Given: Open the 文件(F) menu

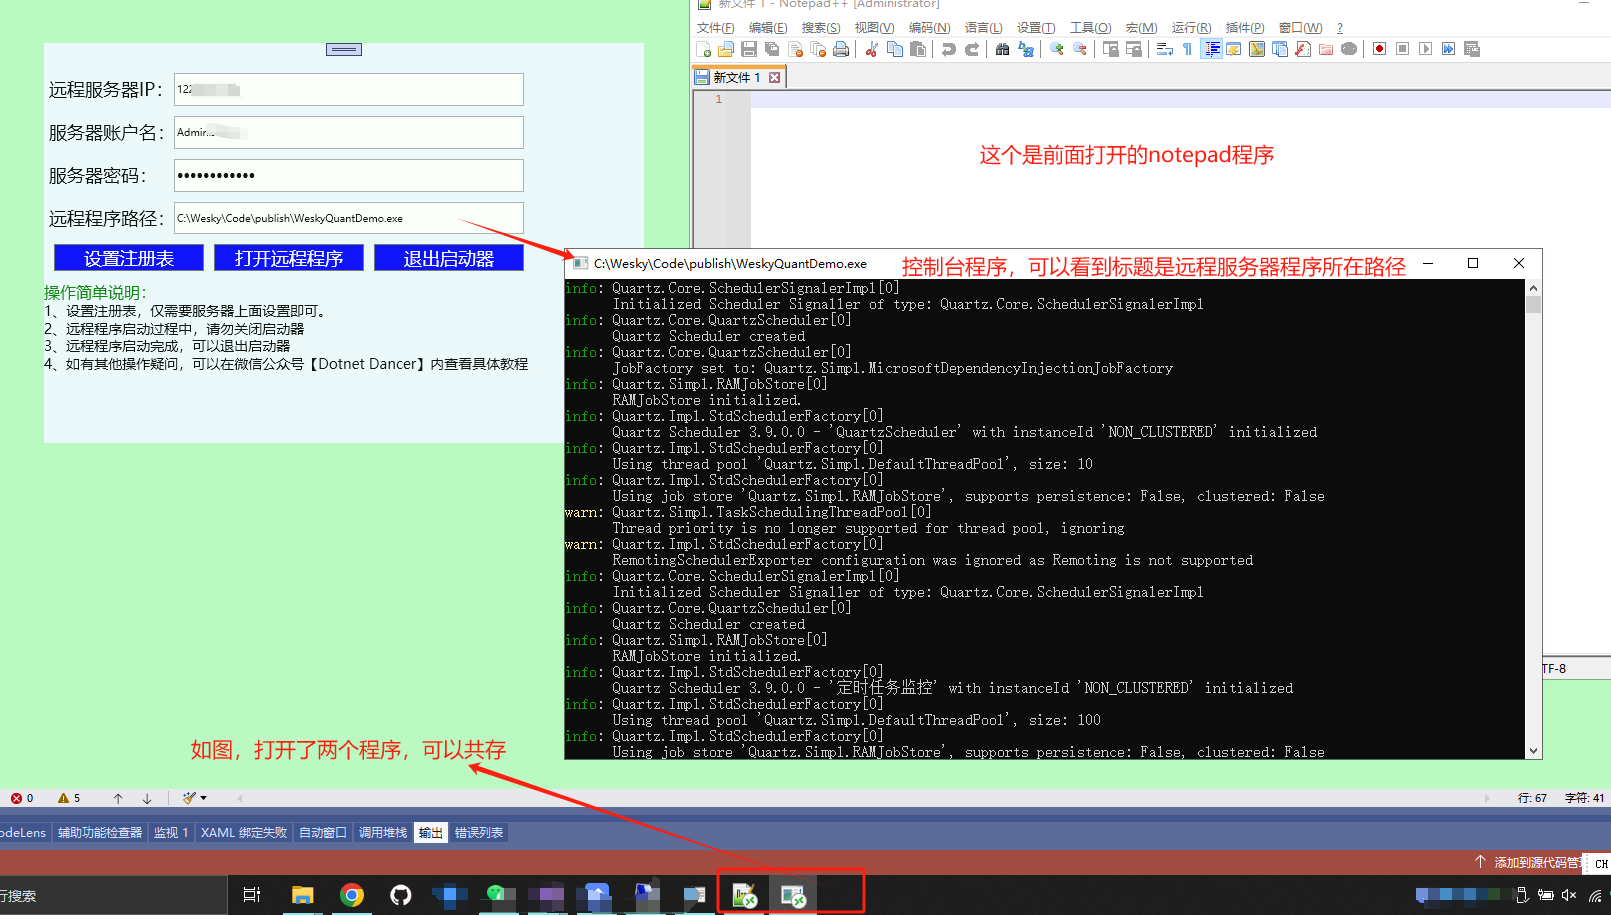Looking at the screenshot, I should (715, 28).
